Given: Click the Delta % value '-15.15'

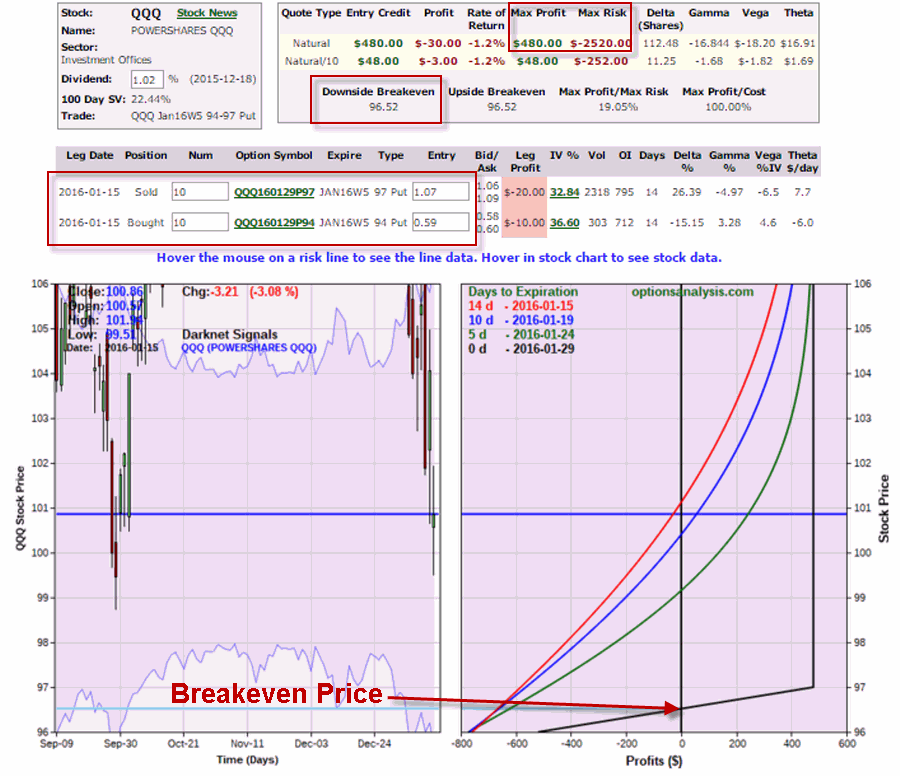Looking at the screenshot, I should point(686,223).
